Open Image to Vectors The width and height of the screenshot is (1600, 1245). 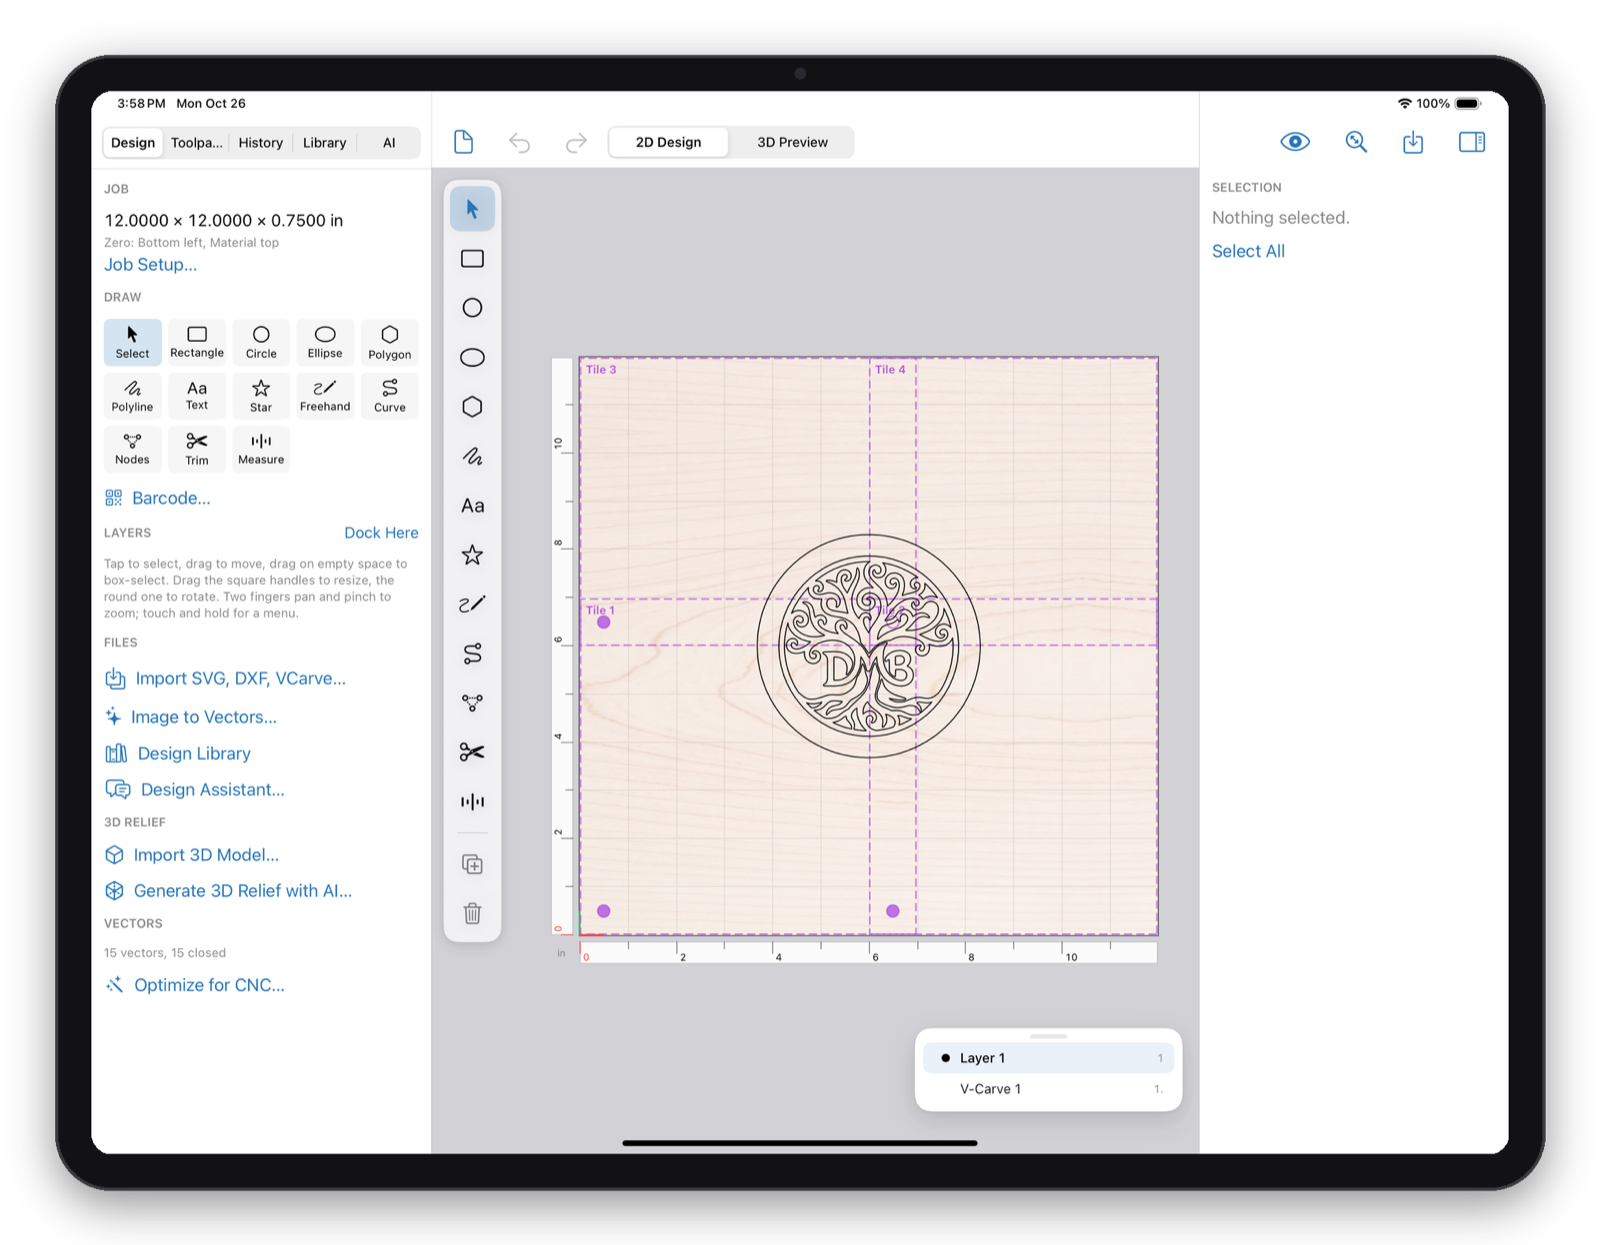191,717
